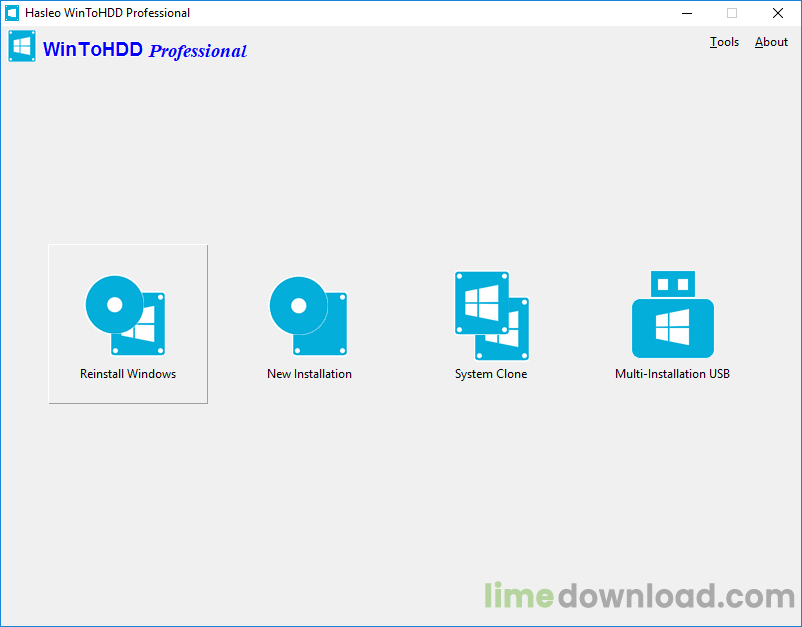Click the Multi-Installation USB drive icon

(x=673, y=314)
